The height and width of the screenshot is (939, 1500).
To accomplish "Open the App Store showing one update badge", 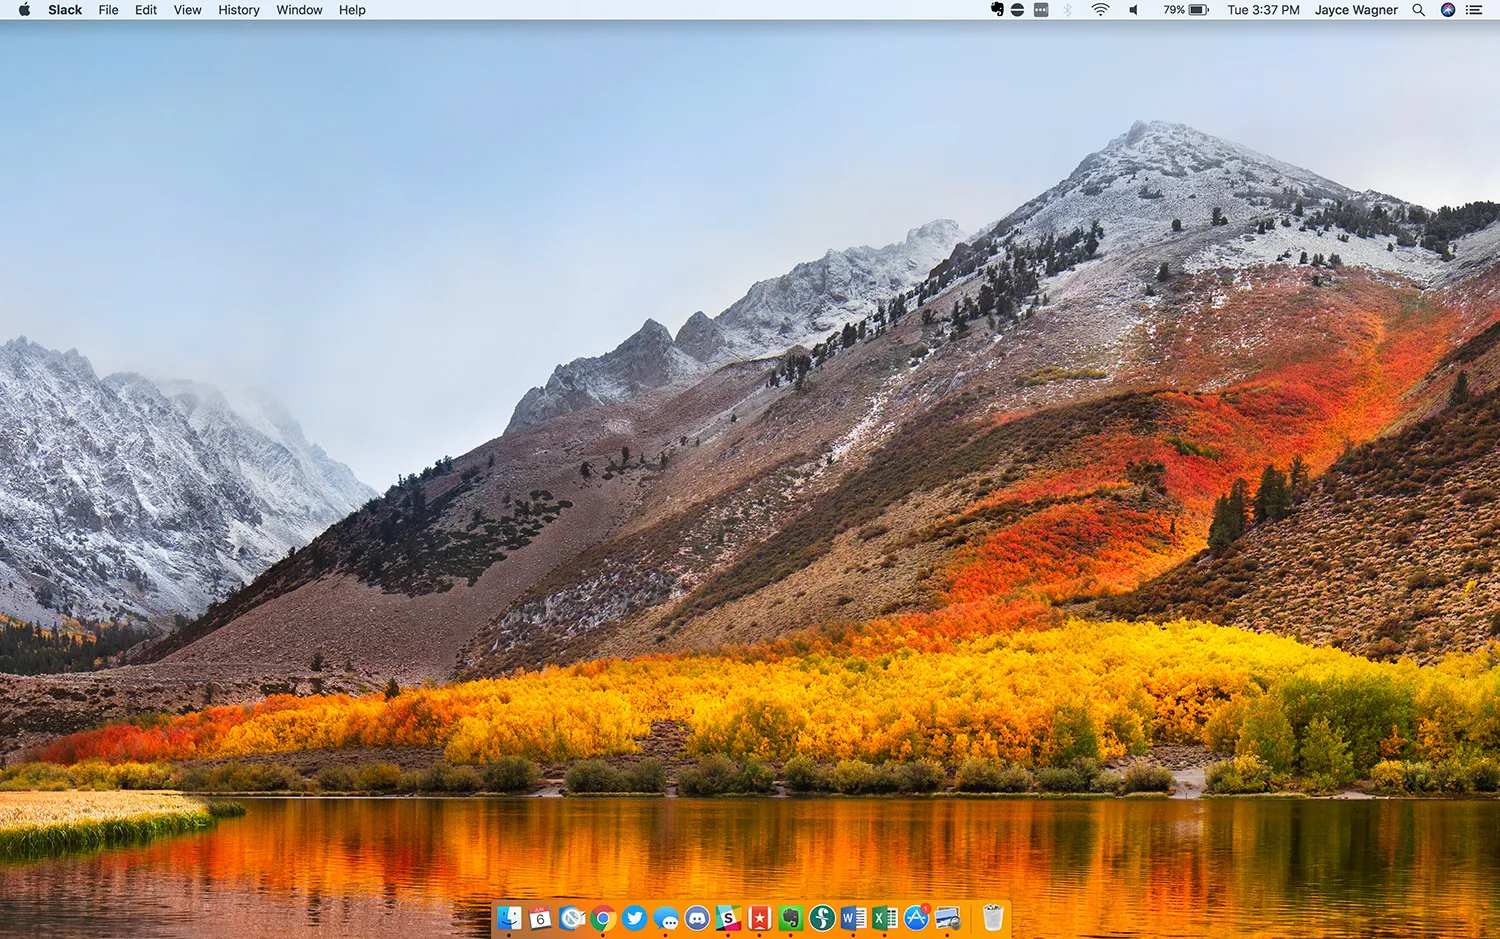I will pos(916,918).
